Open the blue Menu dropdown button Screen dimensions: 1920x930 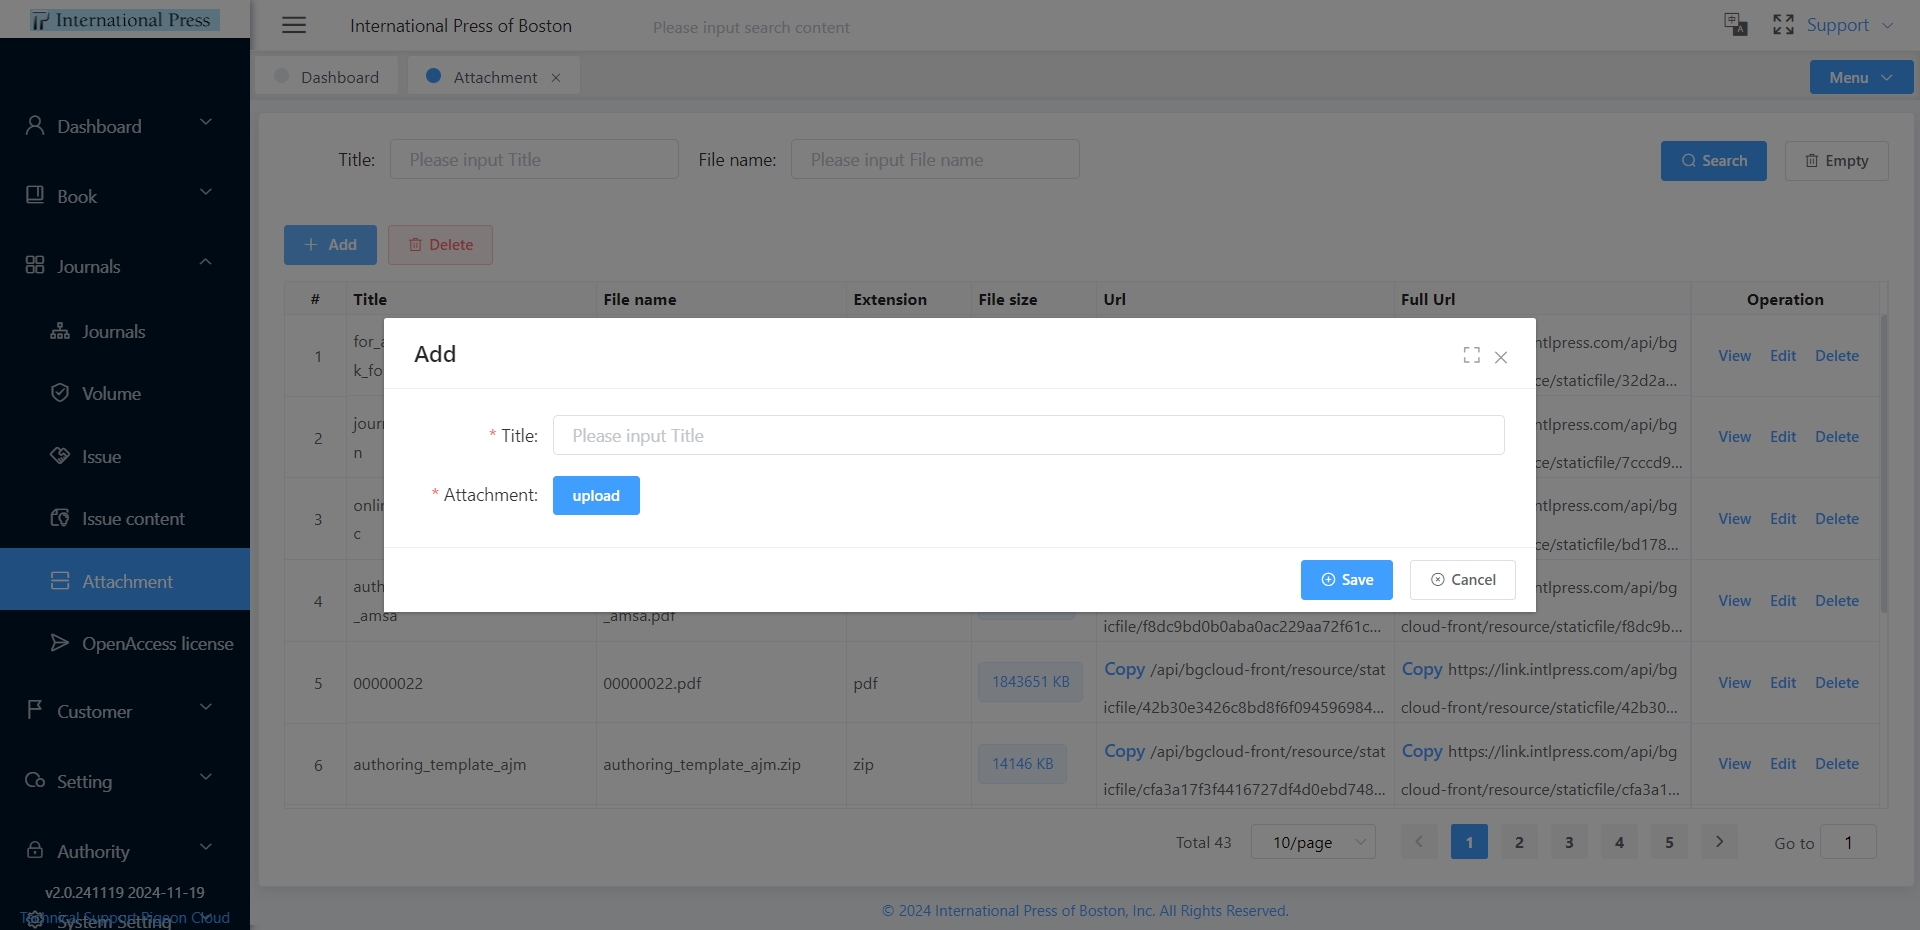click(x=1860, y=77)
